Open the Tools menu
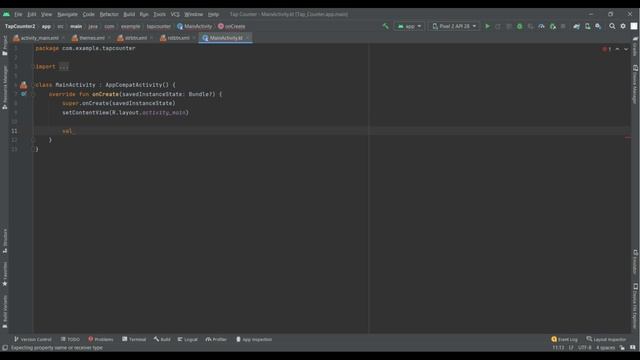This screenshot has height=360, width=640. tap(160, 14)
